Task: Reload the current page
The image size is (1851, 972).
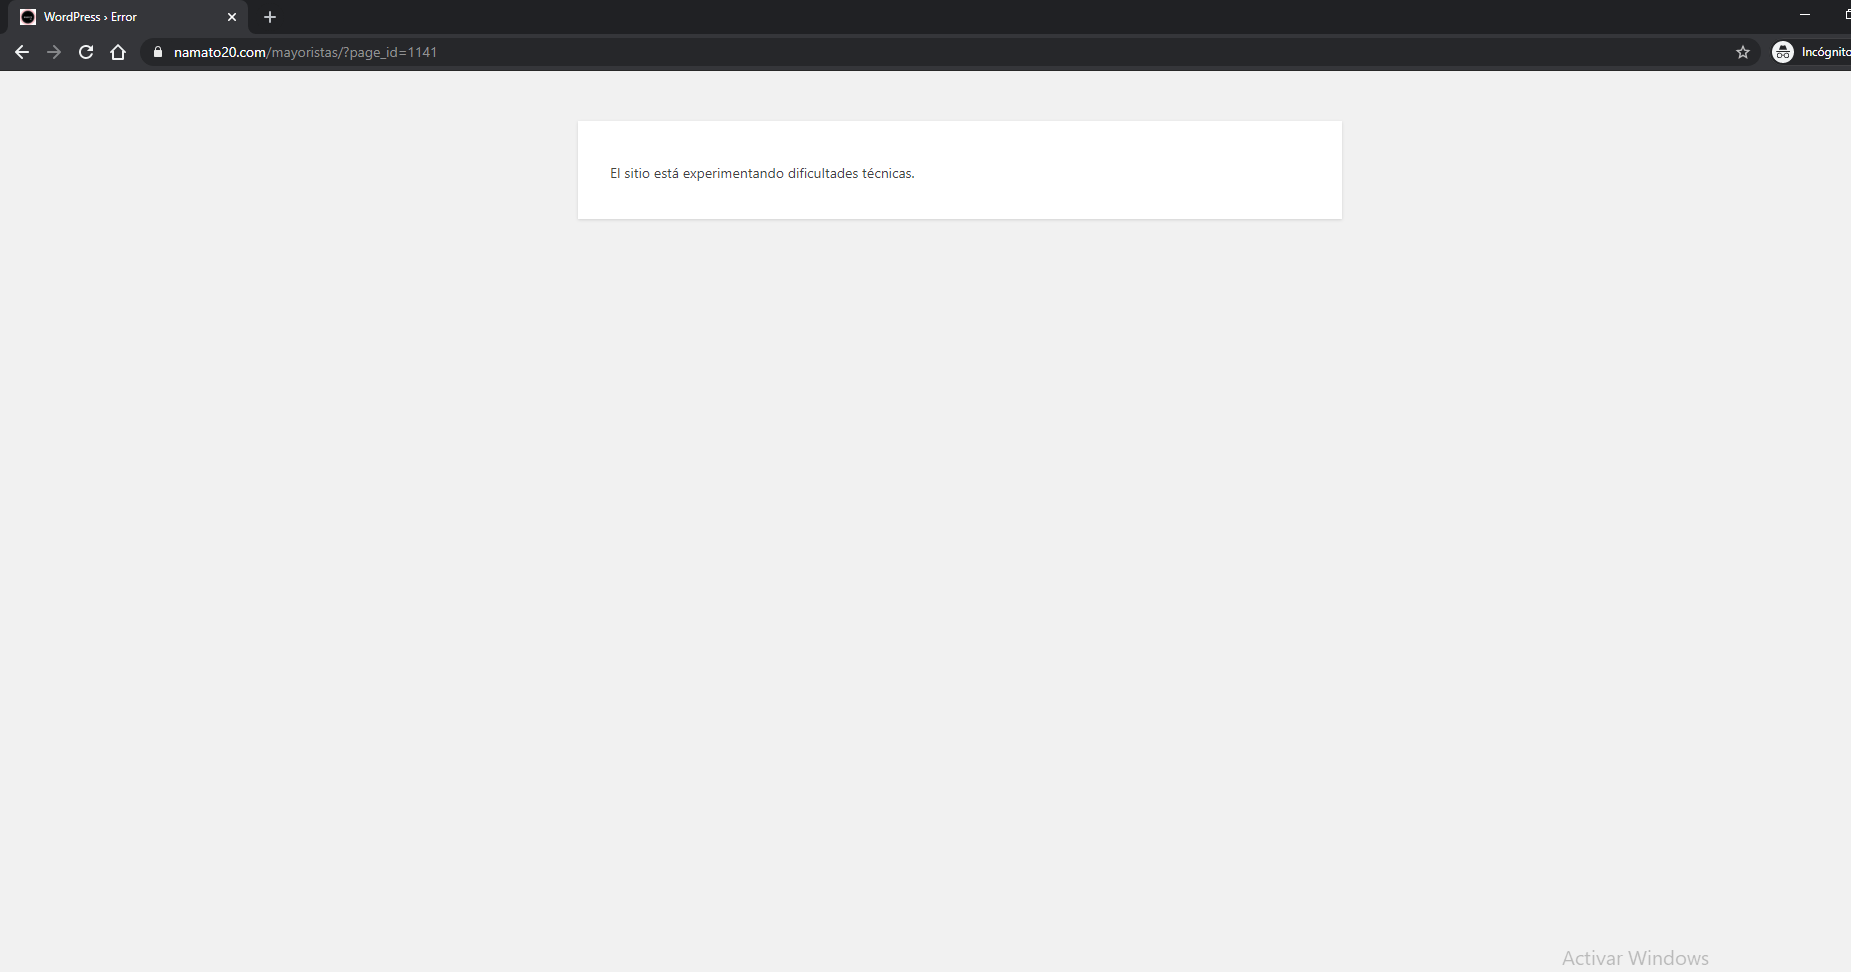Action: click(x=86, y=52)
